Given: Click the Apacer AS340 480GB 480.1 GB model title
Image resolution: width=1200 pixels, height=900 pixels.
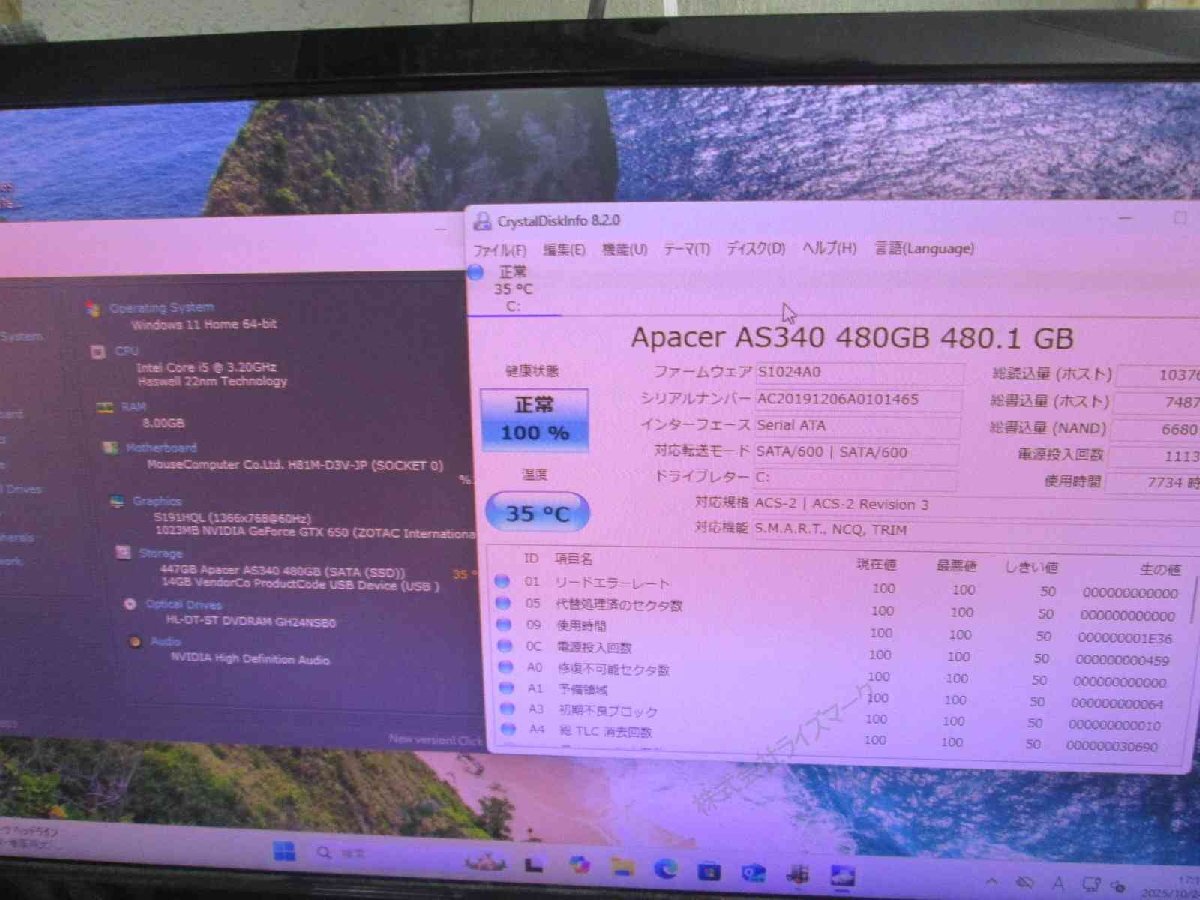Looking at the screenshot, I should [852, 337].
